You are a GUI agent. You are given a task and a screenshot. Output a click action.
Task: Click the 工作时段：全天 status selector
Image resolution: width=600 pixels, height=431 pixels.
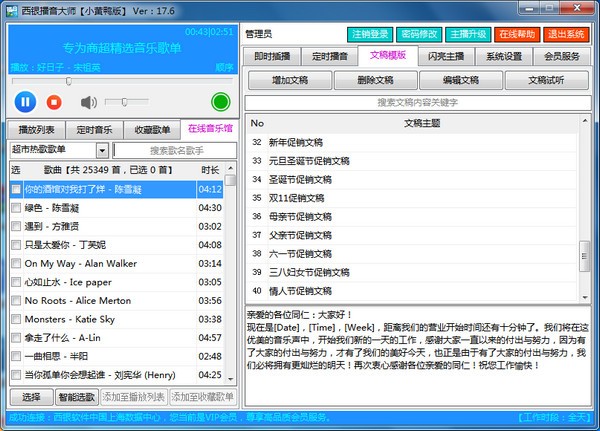click(555, 417)
